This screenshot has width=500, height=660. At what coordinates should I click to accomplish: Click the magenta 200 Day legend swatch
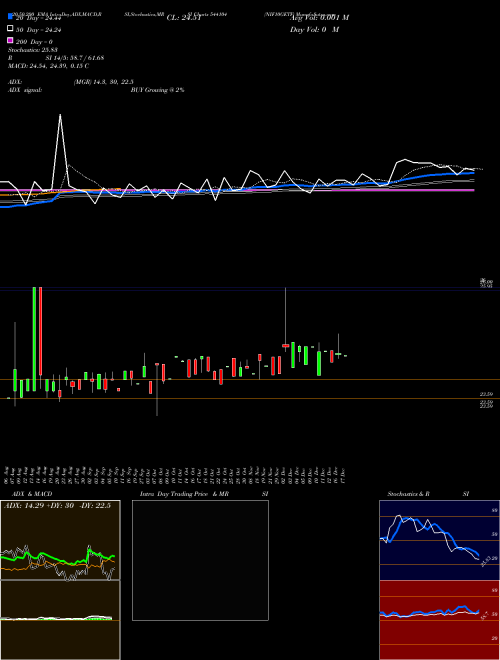11,40
